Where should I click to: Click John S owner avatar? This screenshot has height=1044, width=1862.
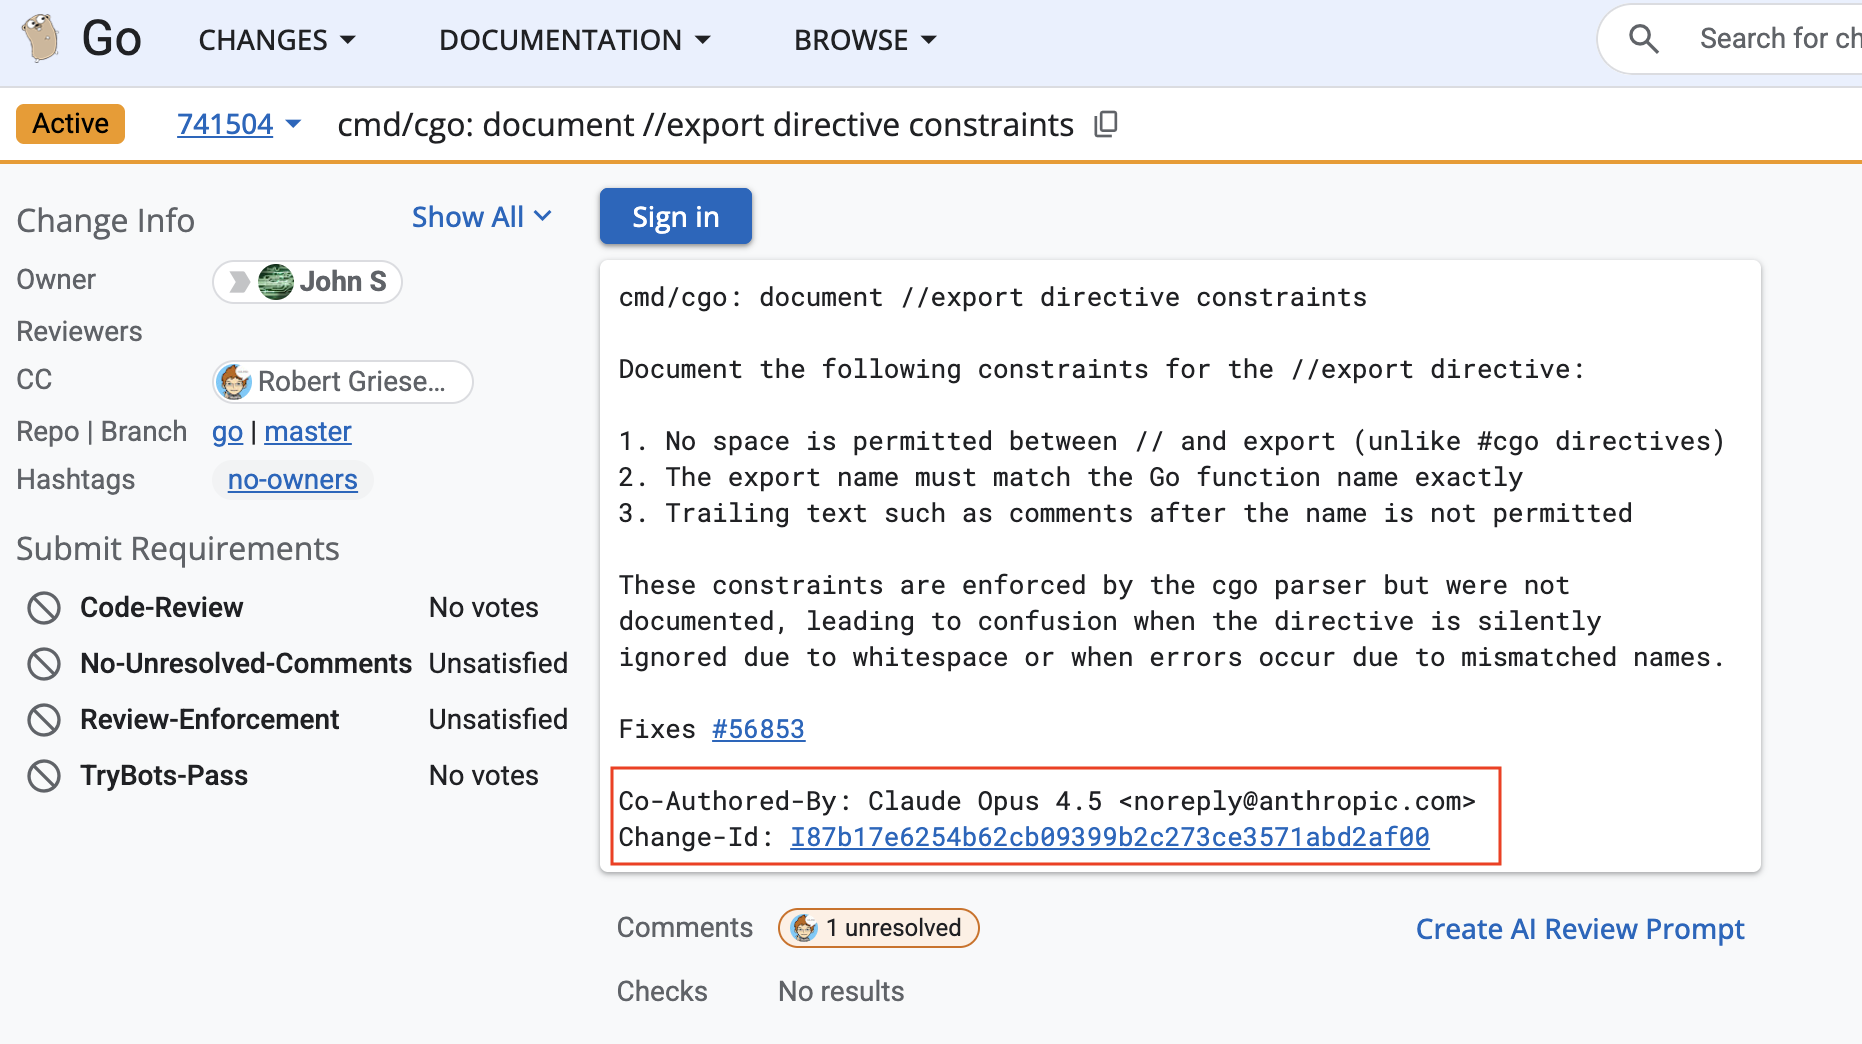(275, 282)
